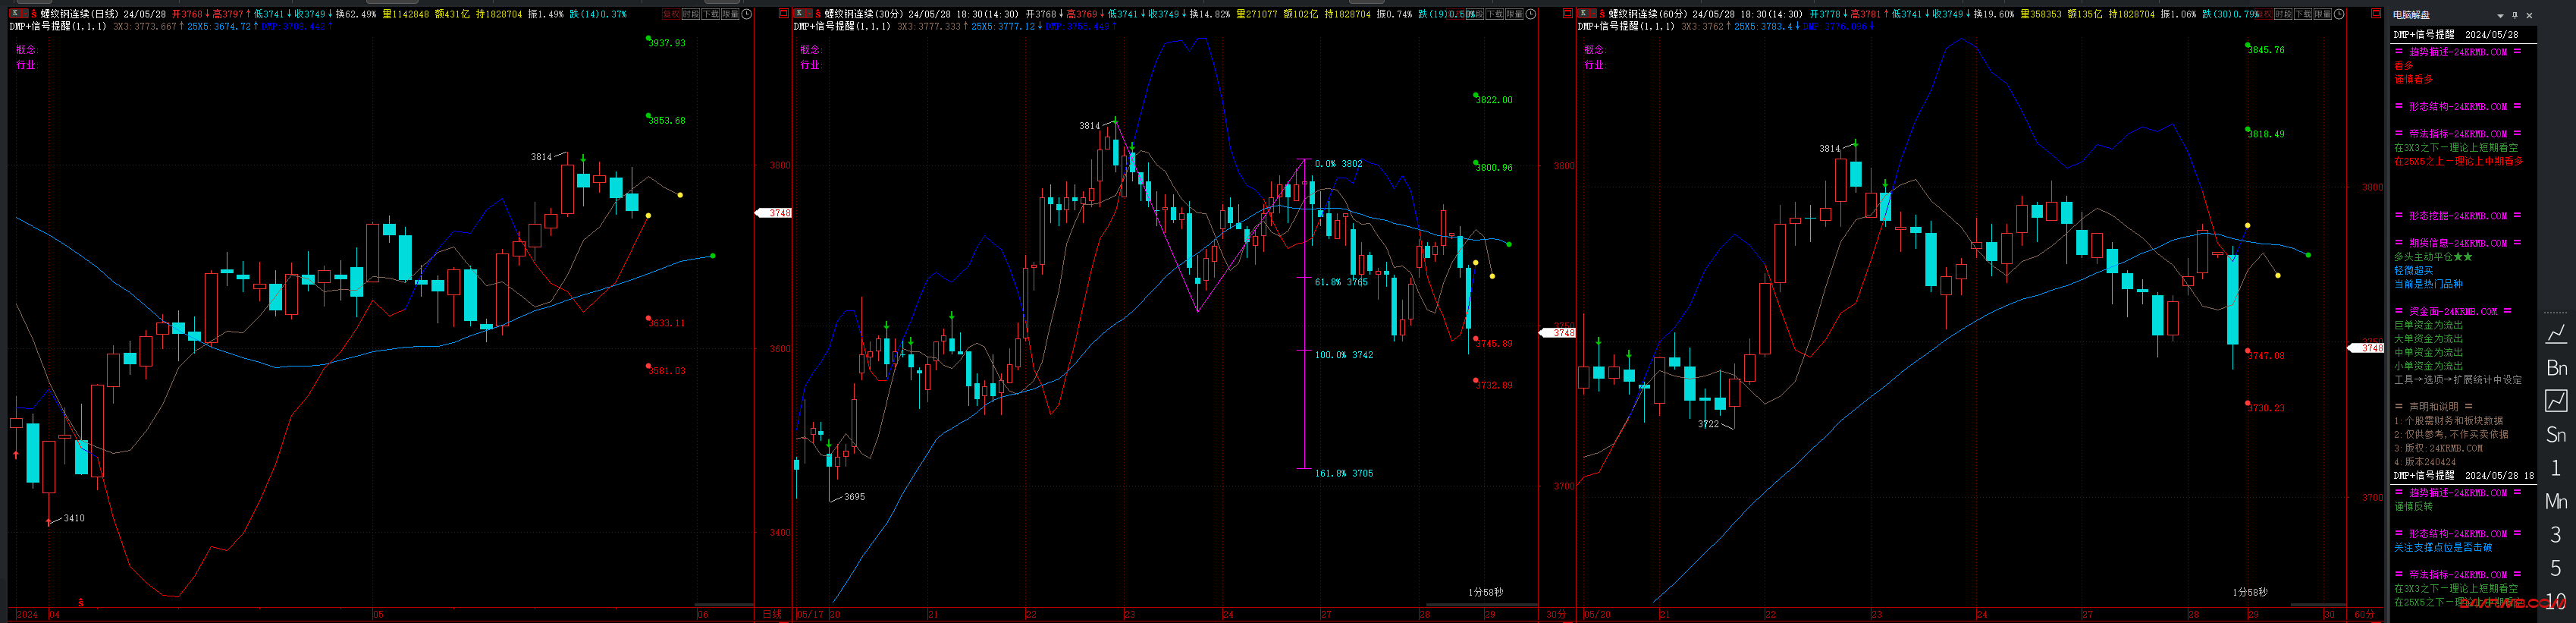Click the 30分 period label below the middle chart

(1556, 614)
